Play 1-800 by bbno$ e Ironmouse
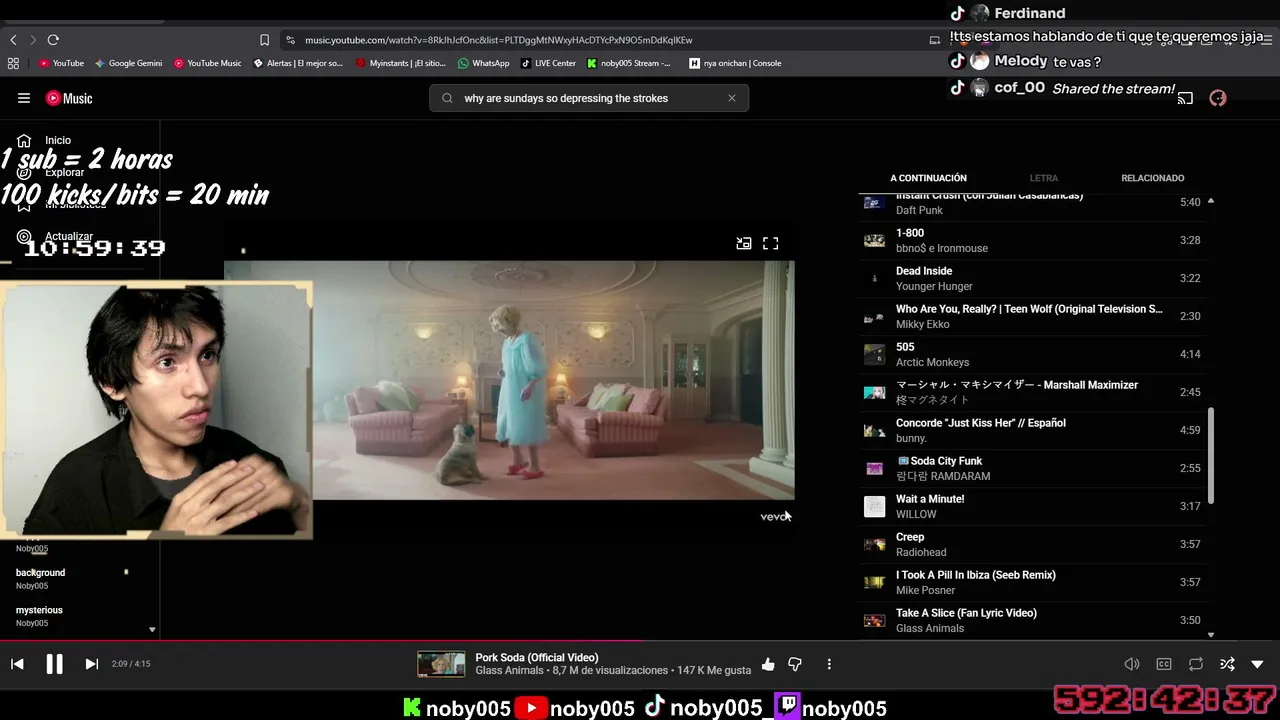 coord(1033,240)
